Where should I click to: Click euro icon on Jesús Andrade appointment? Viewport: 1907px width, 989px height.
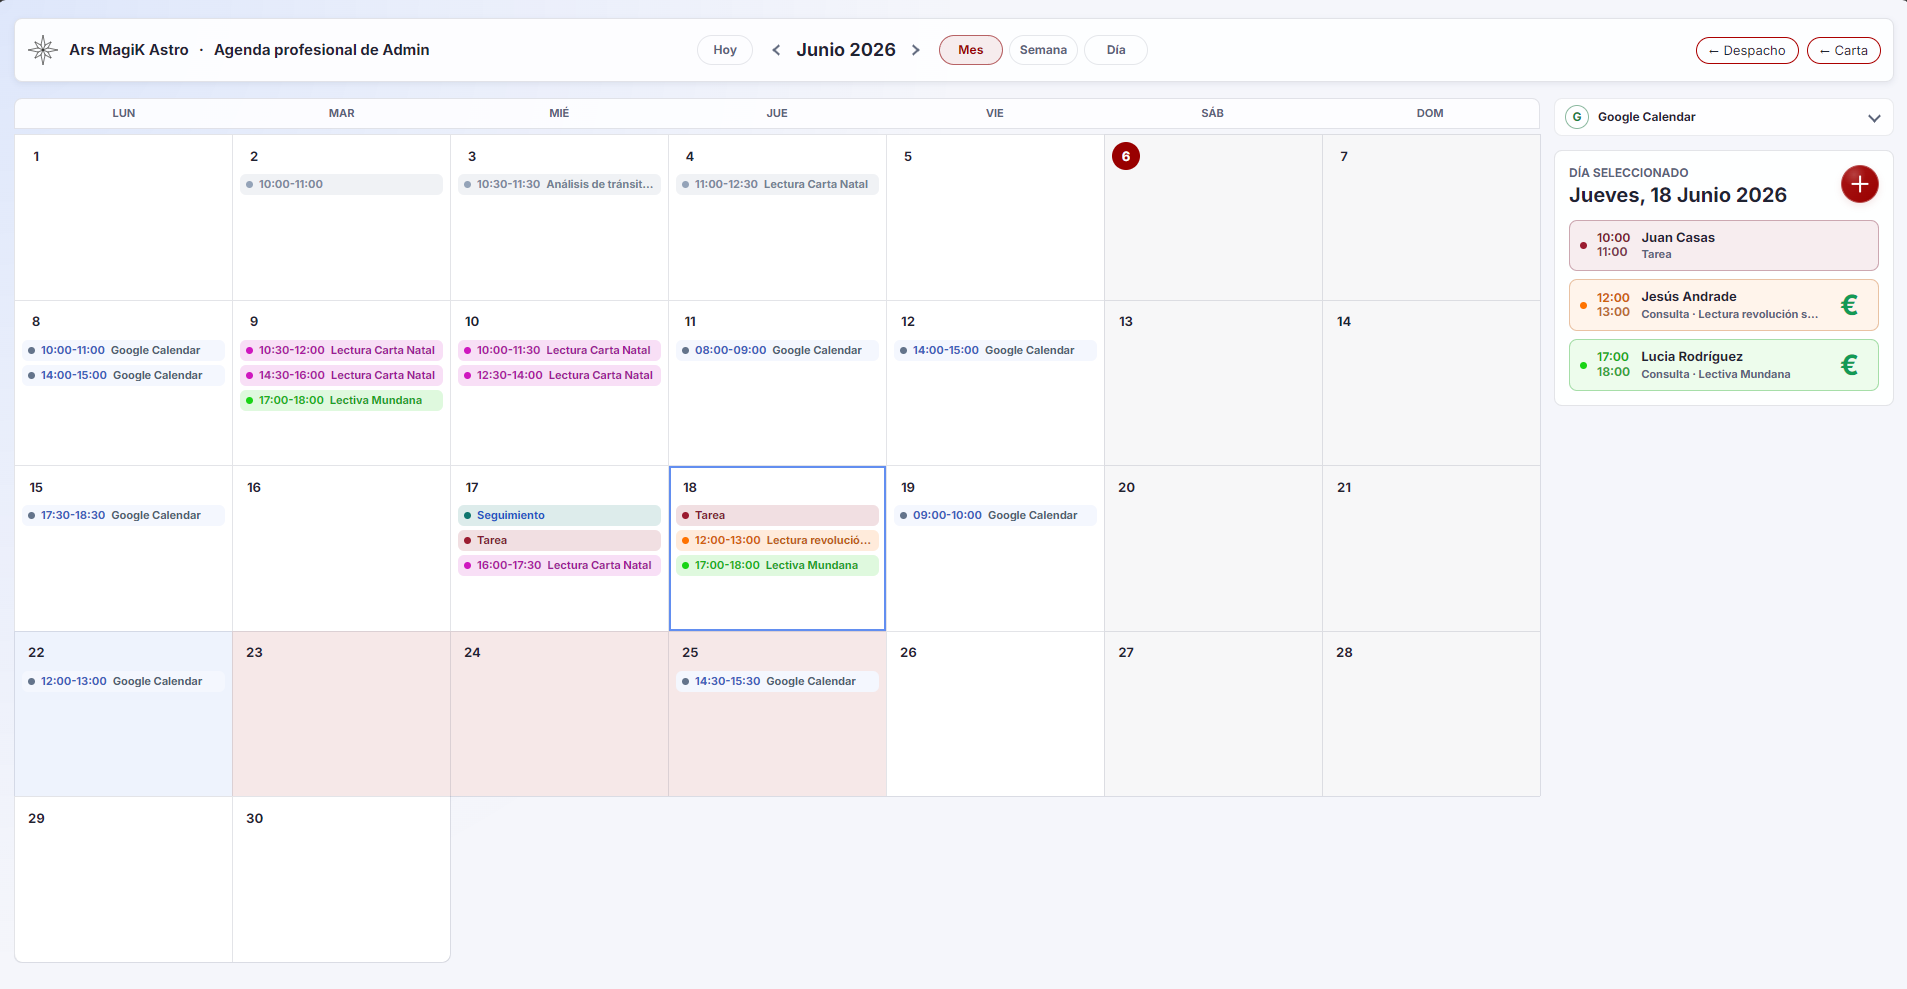tap(1849, 305)
